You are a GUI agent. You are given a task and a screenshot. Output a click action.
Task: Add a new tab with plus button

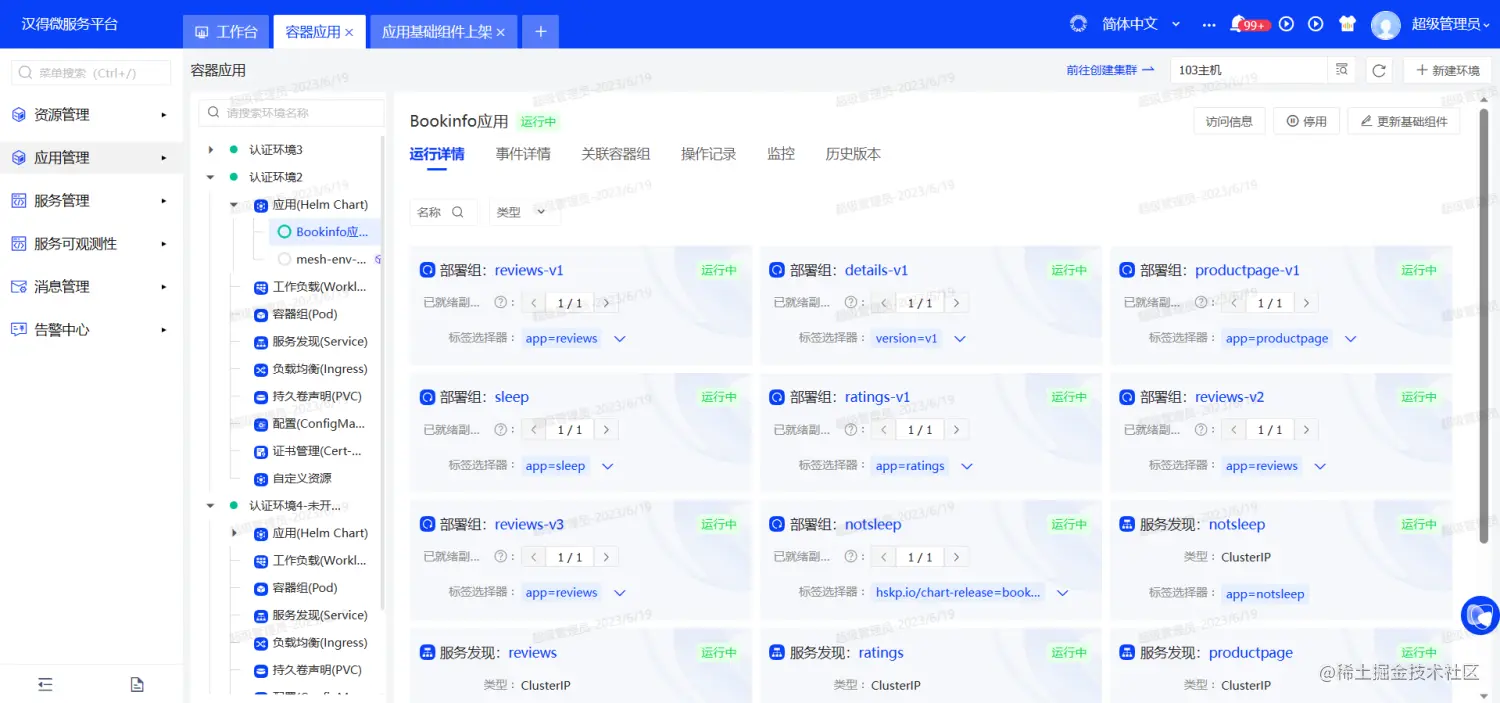point(540,32)
